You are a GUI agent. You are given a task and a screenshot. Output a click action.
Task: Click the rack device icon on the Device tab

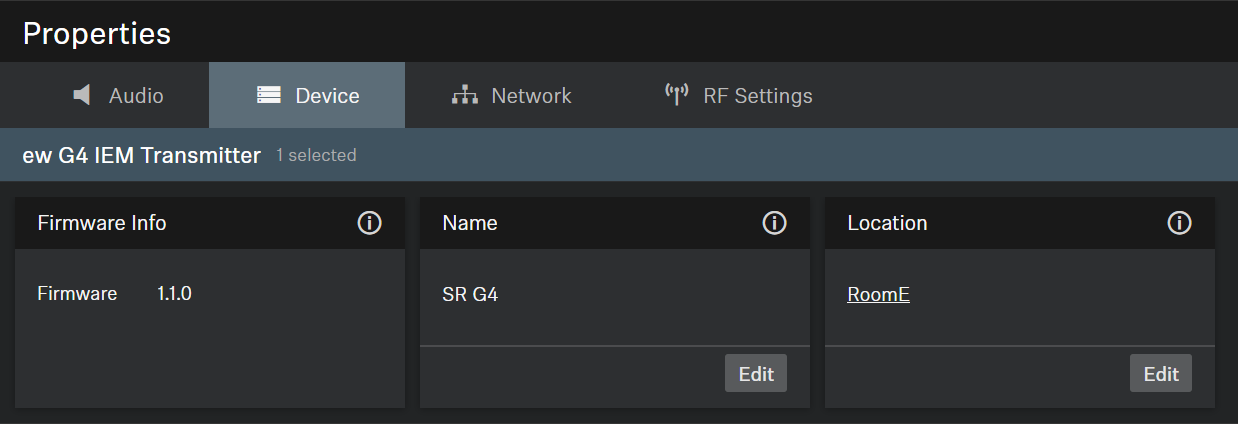(269, 95)
